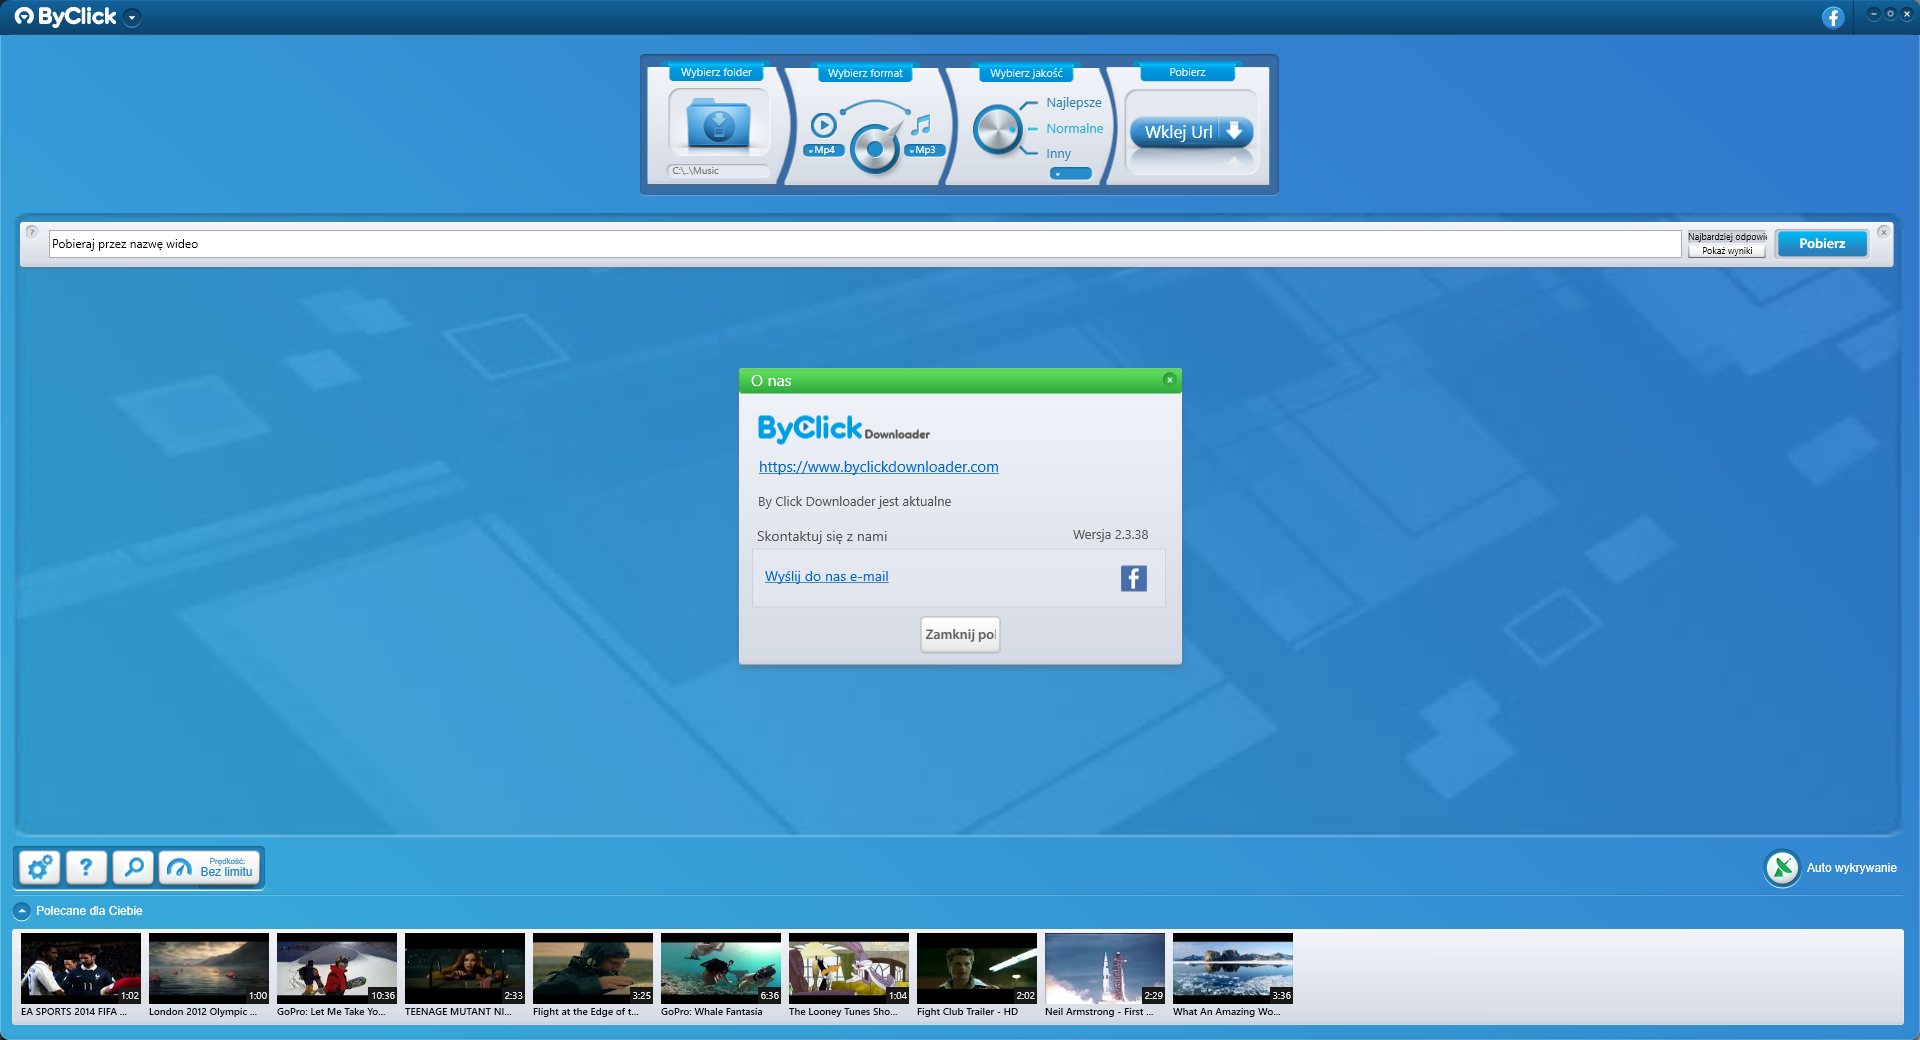Open the Mp4 format dropdown
The height and width of the screenshot is (1040, 1920).
[x=822, y=150]
